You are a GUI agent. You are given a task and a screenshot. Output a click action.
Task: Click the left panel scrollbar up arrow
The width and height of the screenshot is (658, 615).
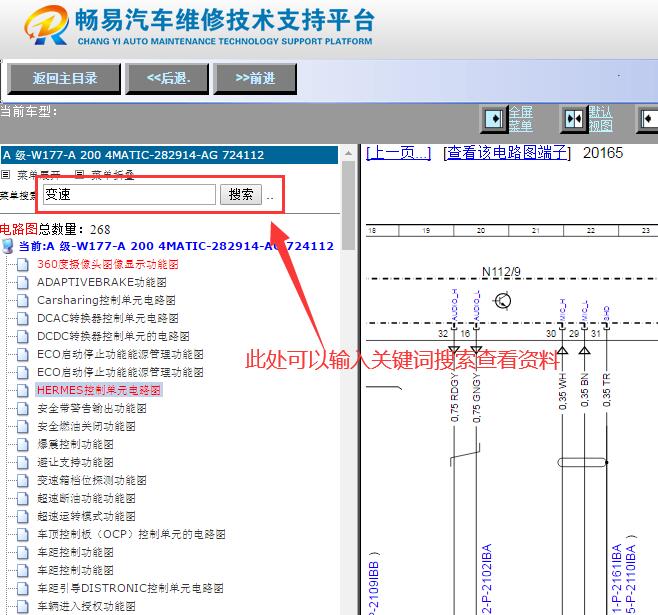pos(348,153)
